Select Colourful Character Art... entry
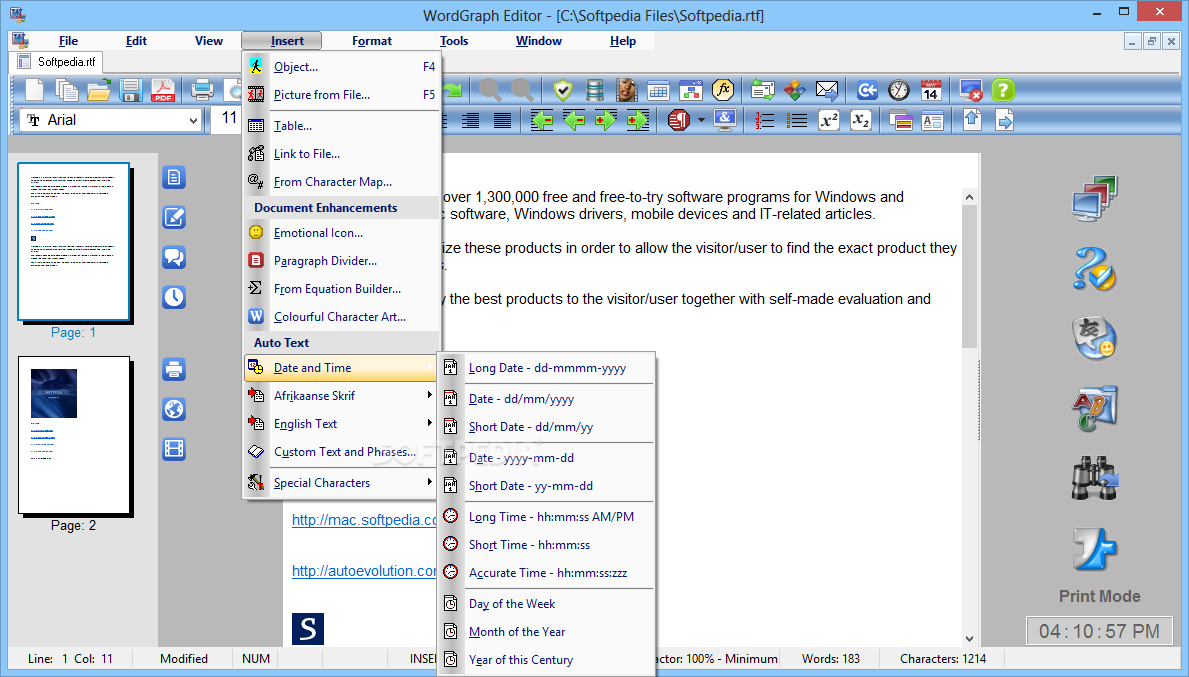The height and width of the screenshot is (677, 1189). pos(340,317)
